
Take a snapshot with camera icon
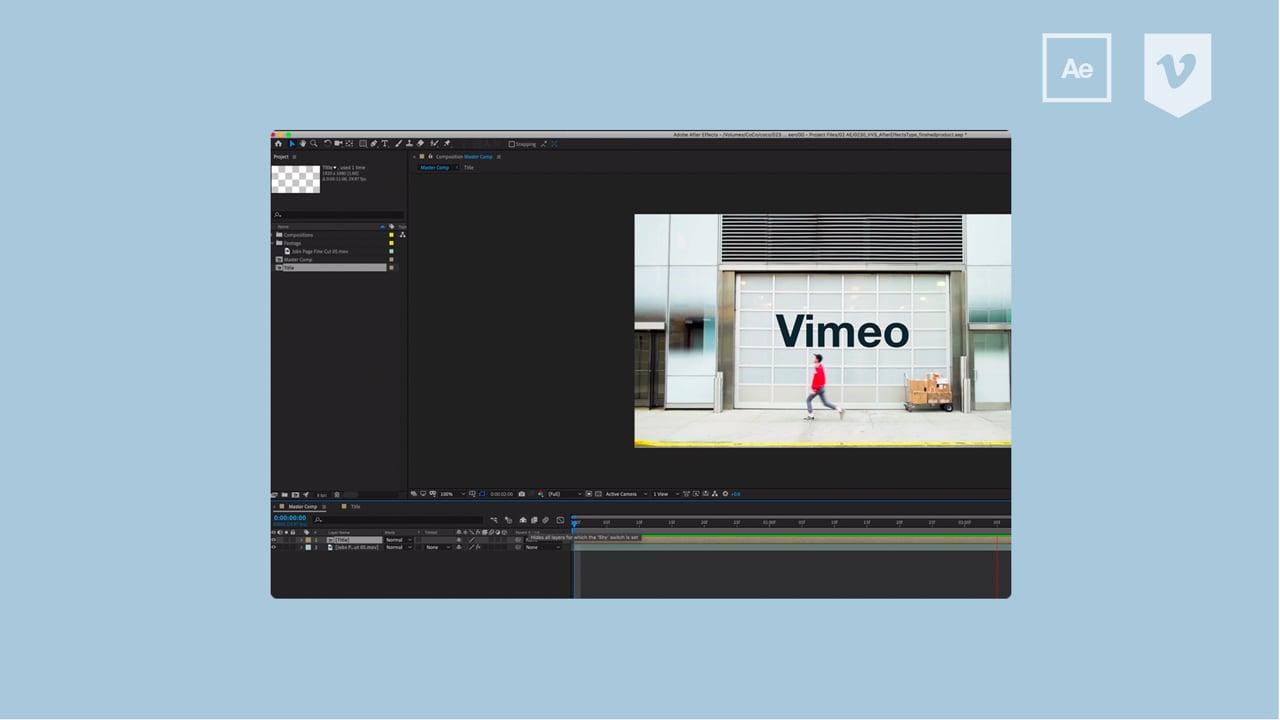(522, 494)
